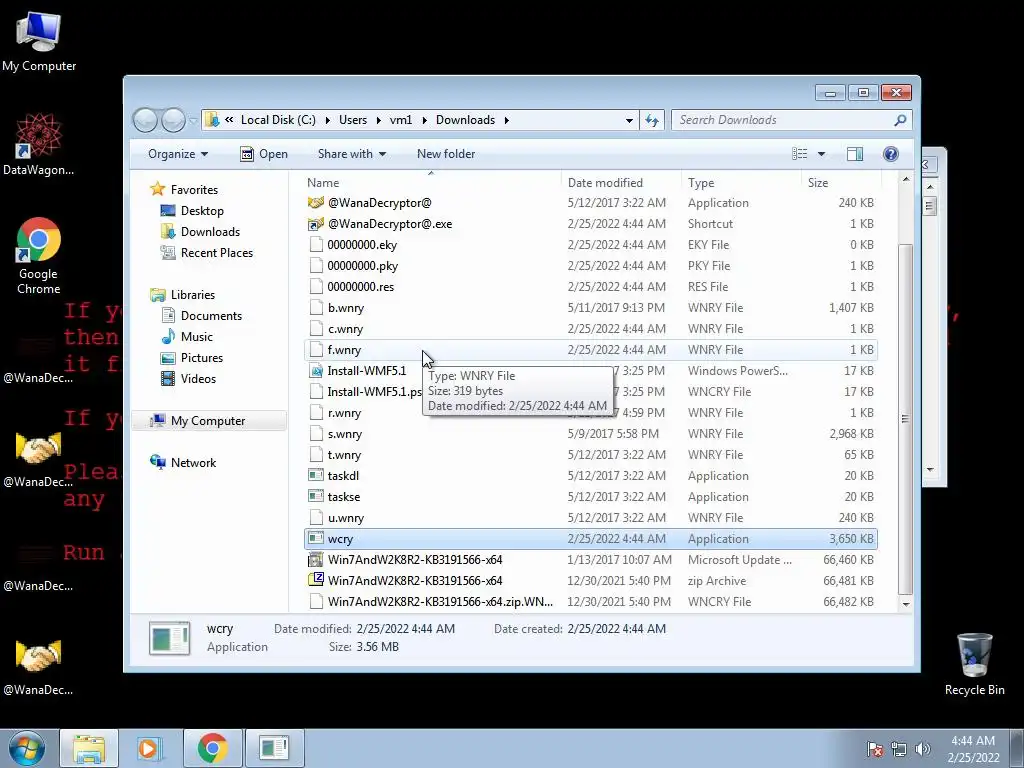Click the Change your view icon

coord(799,154)
